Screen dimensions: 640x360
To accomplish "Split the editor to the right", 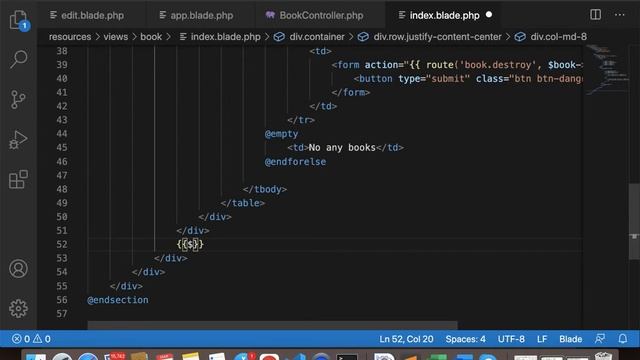I will coord(596,15).
